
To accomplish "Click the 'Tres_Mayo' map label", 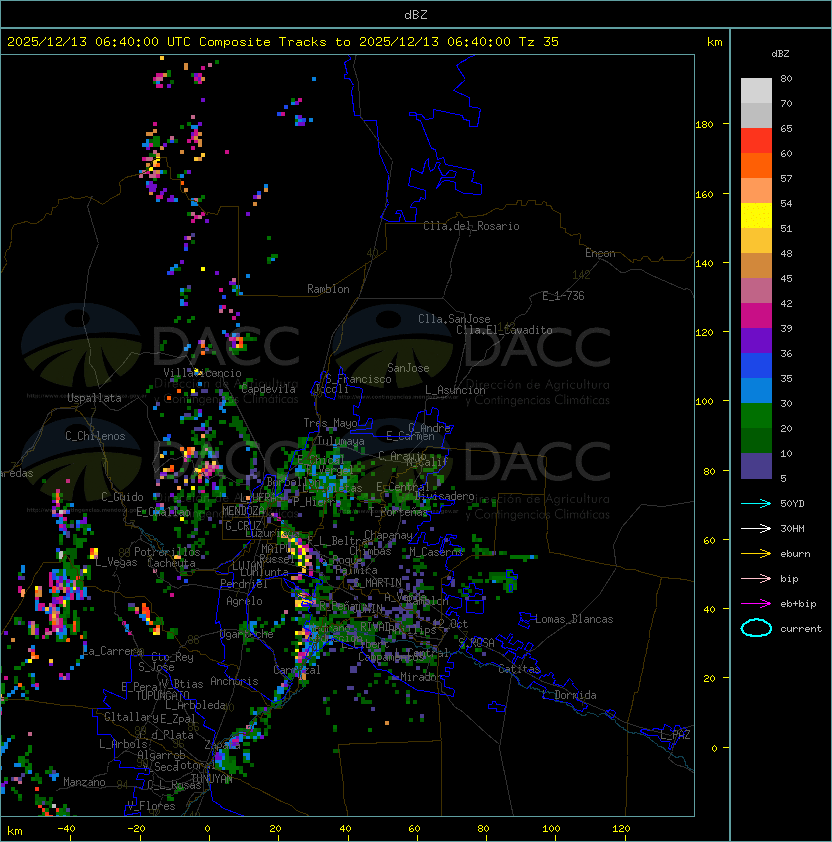I will 330,423.
